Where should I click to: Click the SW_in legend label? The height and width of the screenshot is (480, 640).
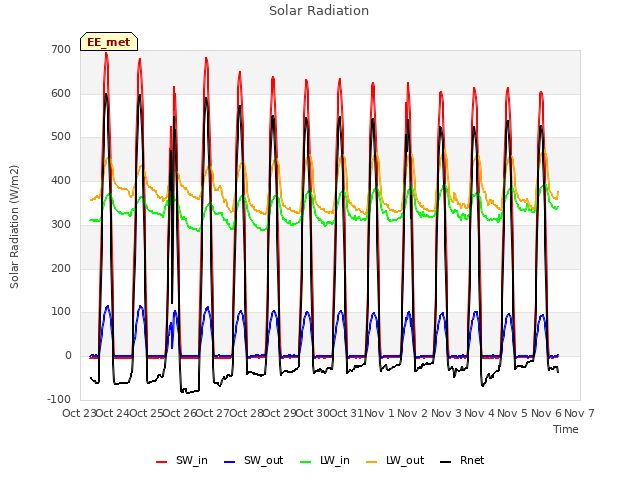(191, 460)
